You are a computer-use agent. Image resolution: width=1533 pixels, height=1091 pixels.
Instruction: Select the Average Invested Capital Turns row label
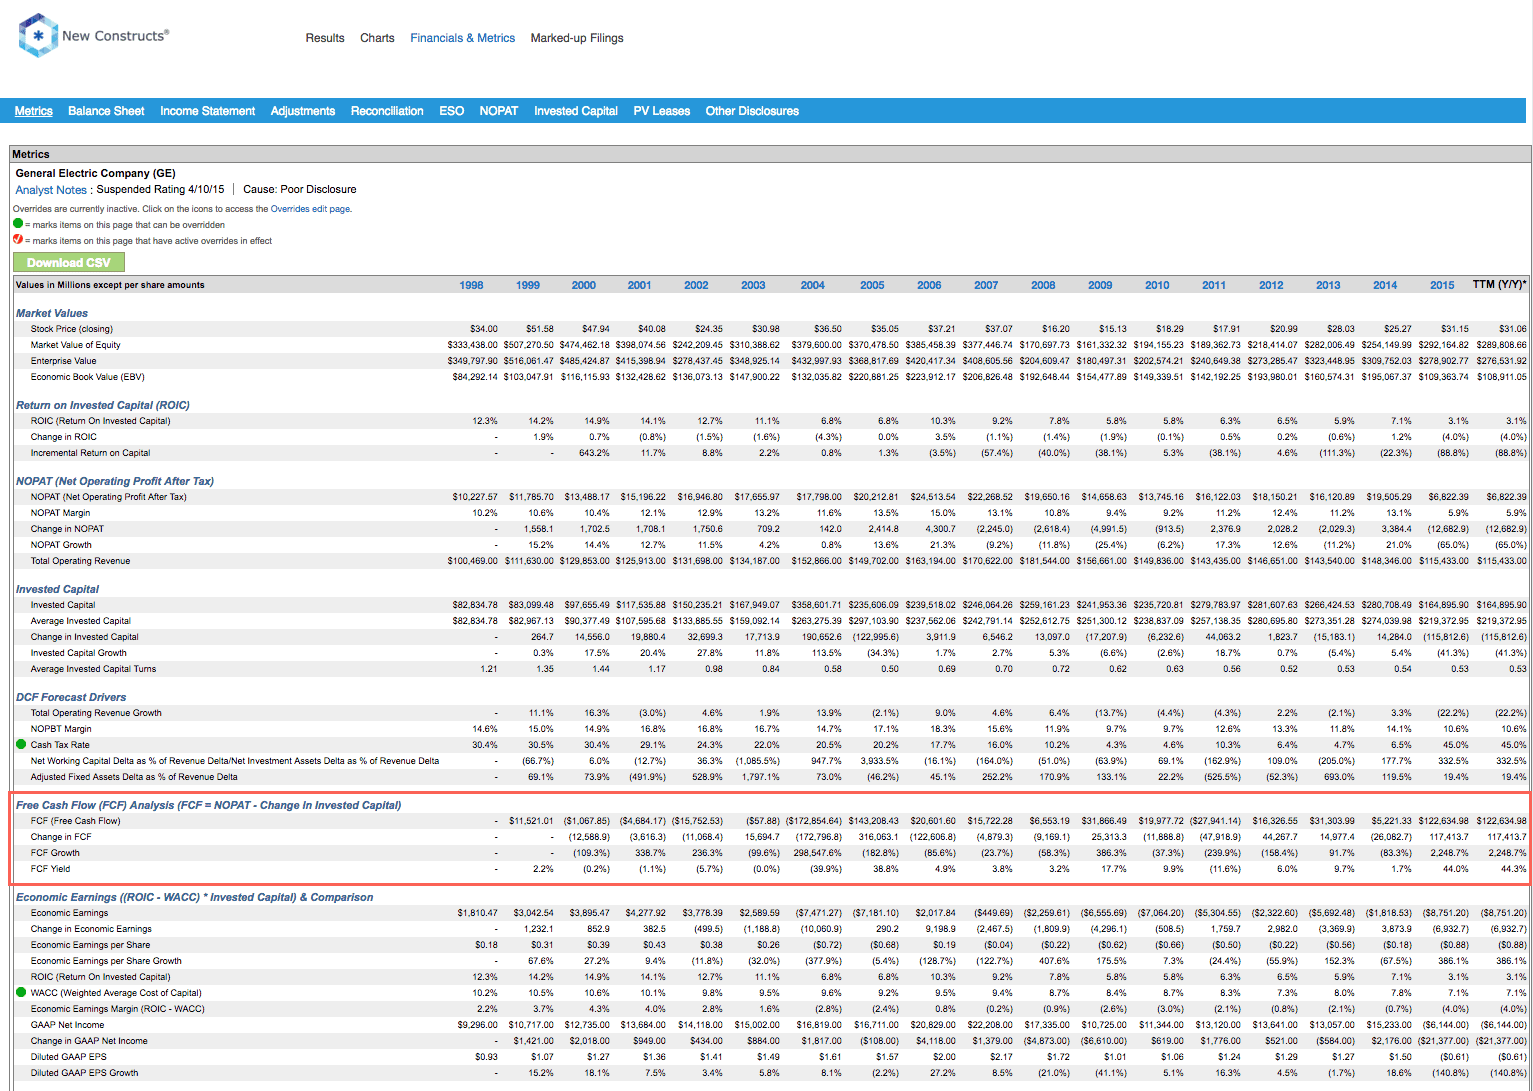[x=93, y=669]
